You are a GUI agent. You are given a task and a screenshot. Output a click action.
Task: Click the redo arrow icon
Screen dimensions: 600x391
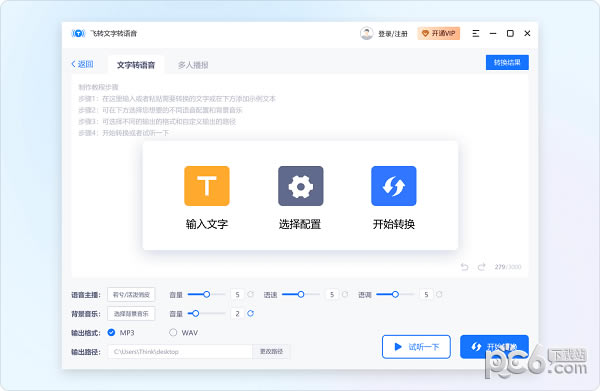481,267
